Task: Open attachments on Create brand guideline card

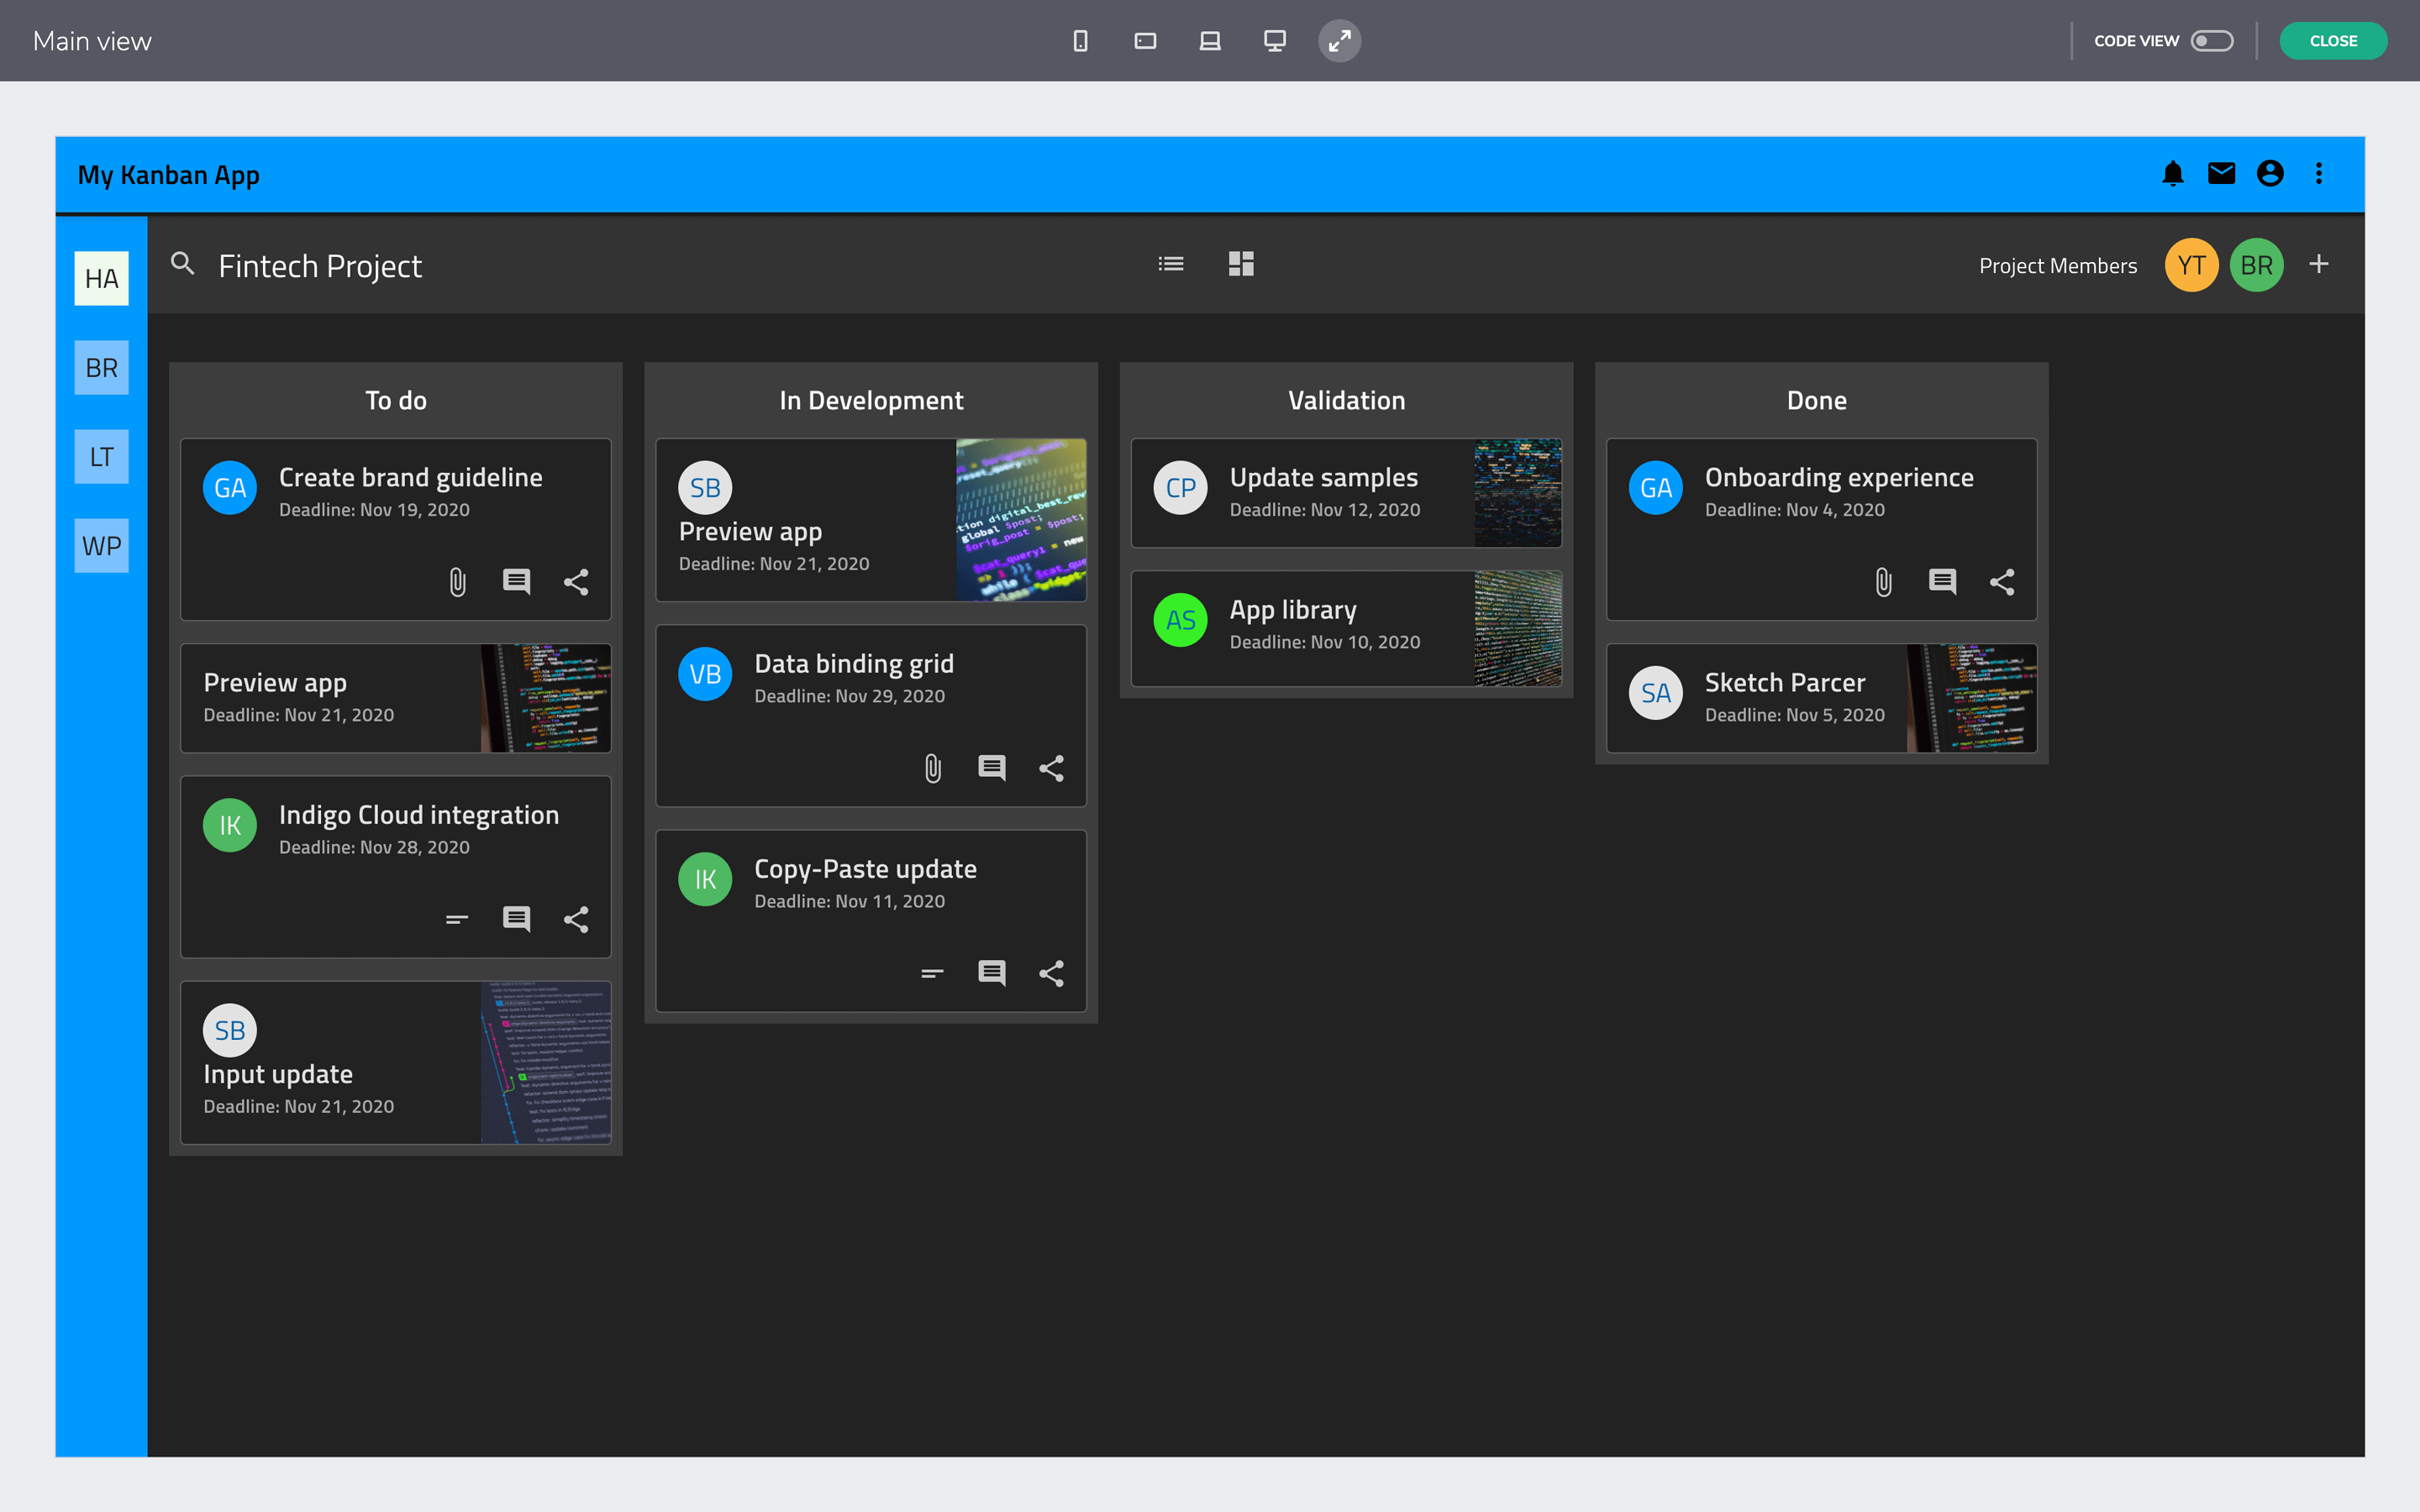Action: click(x=457, y=581)
